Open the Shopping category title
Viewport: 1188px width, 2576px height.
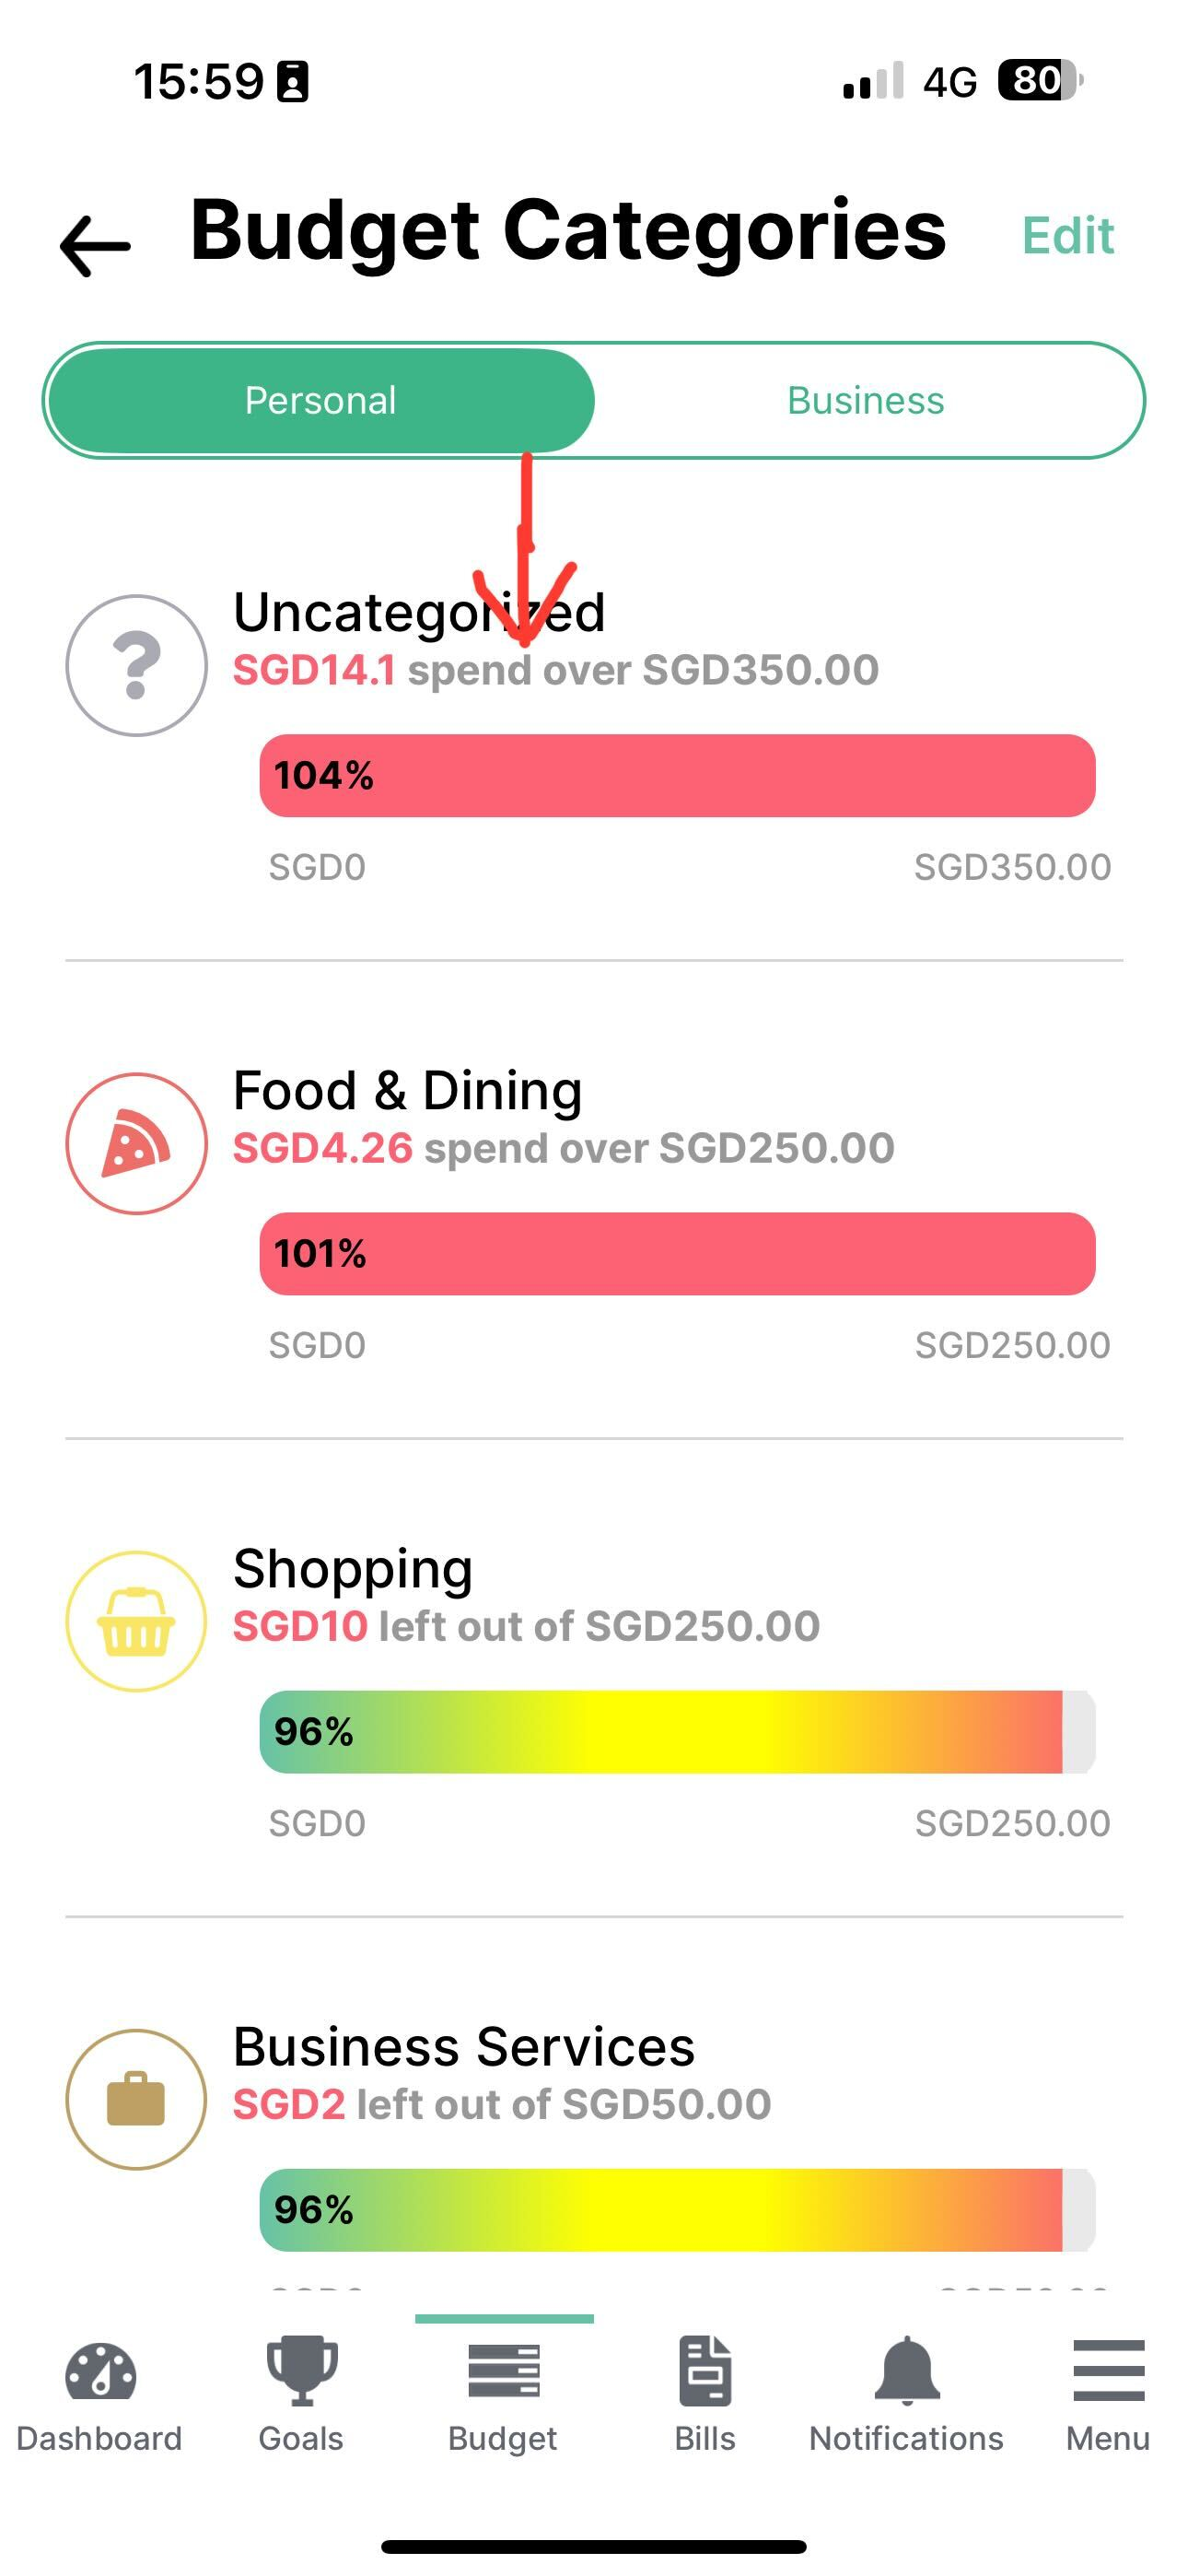pyautogui.click(x=353, y=1568)
